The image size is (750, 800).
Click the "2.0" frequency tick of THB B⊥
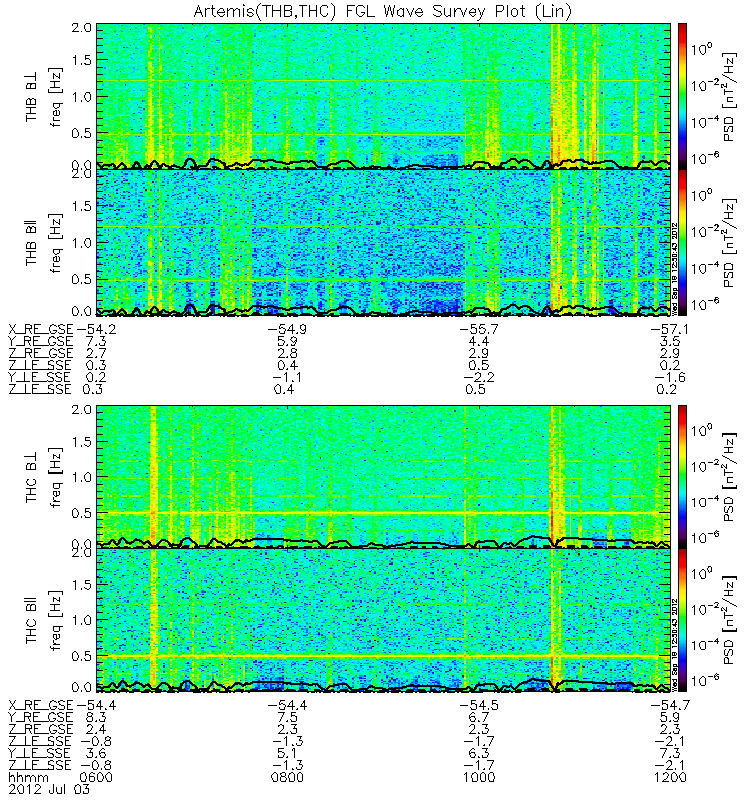(82, 27)
